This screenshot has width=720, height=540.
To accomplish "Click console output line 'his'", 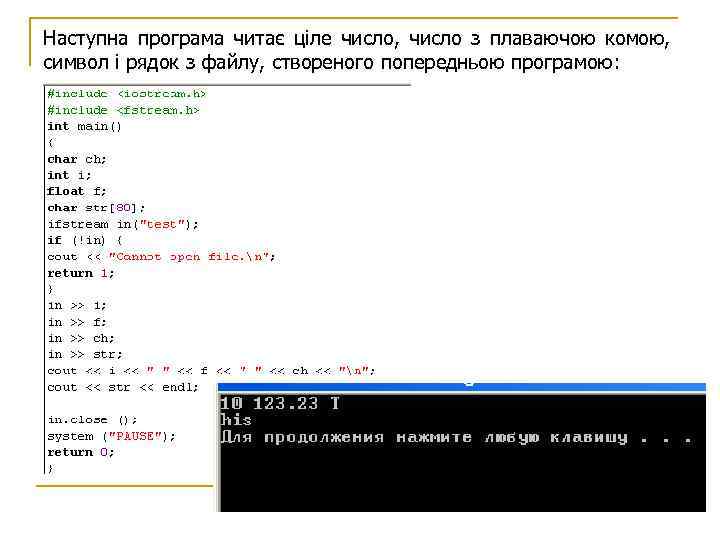I will [x=236, y=420].
